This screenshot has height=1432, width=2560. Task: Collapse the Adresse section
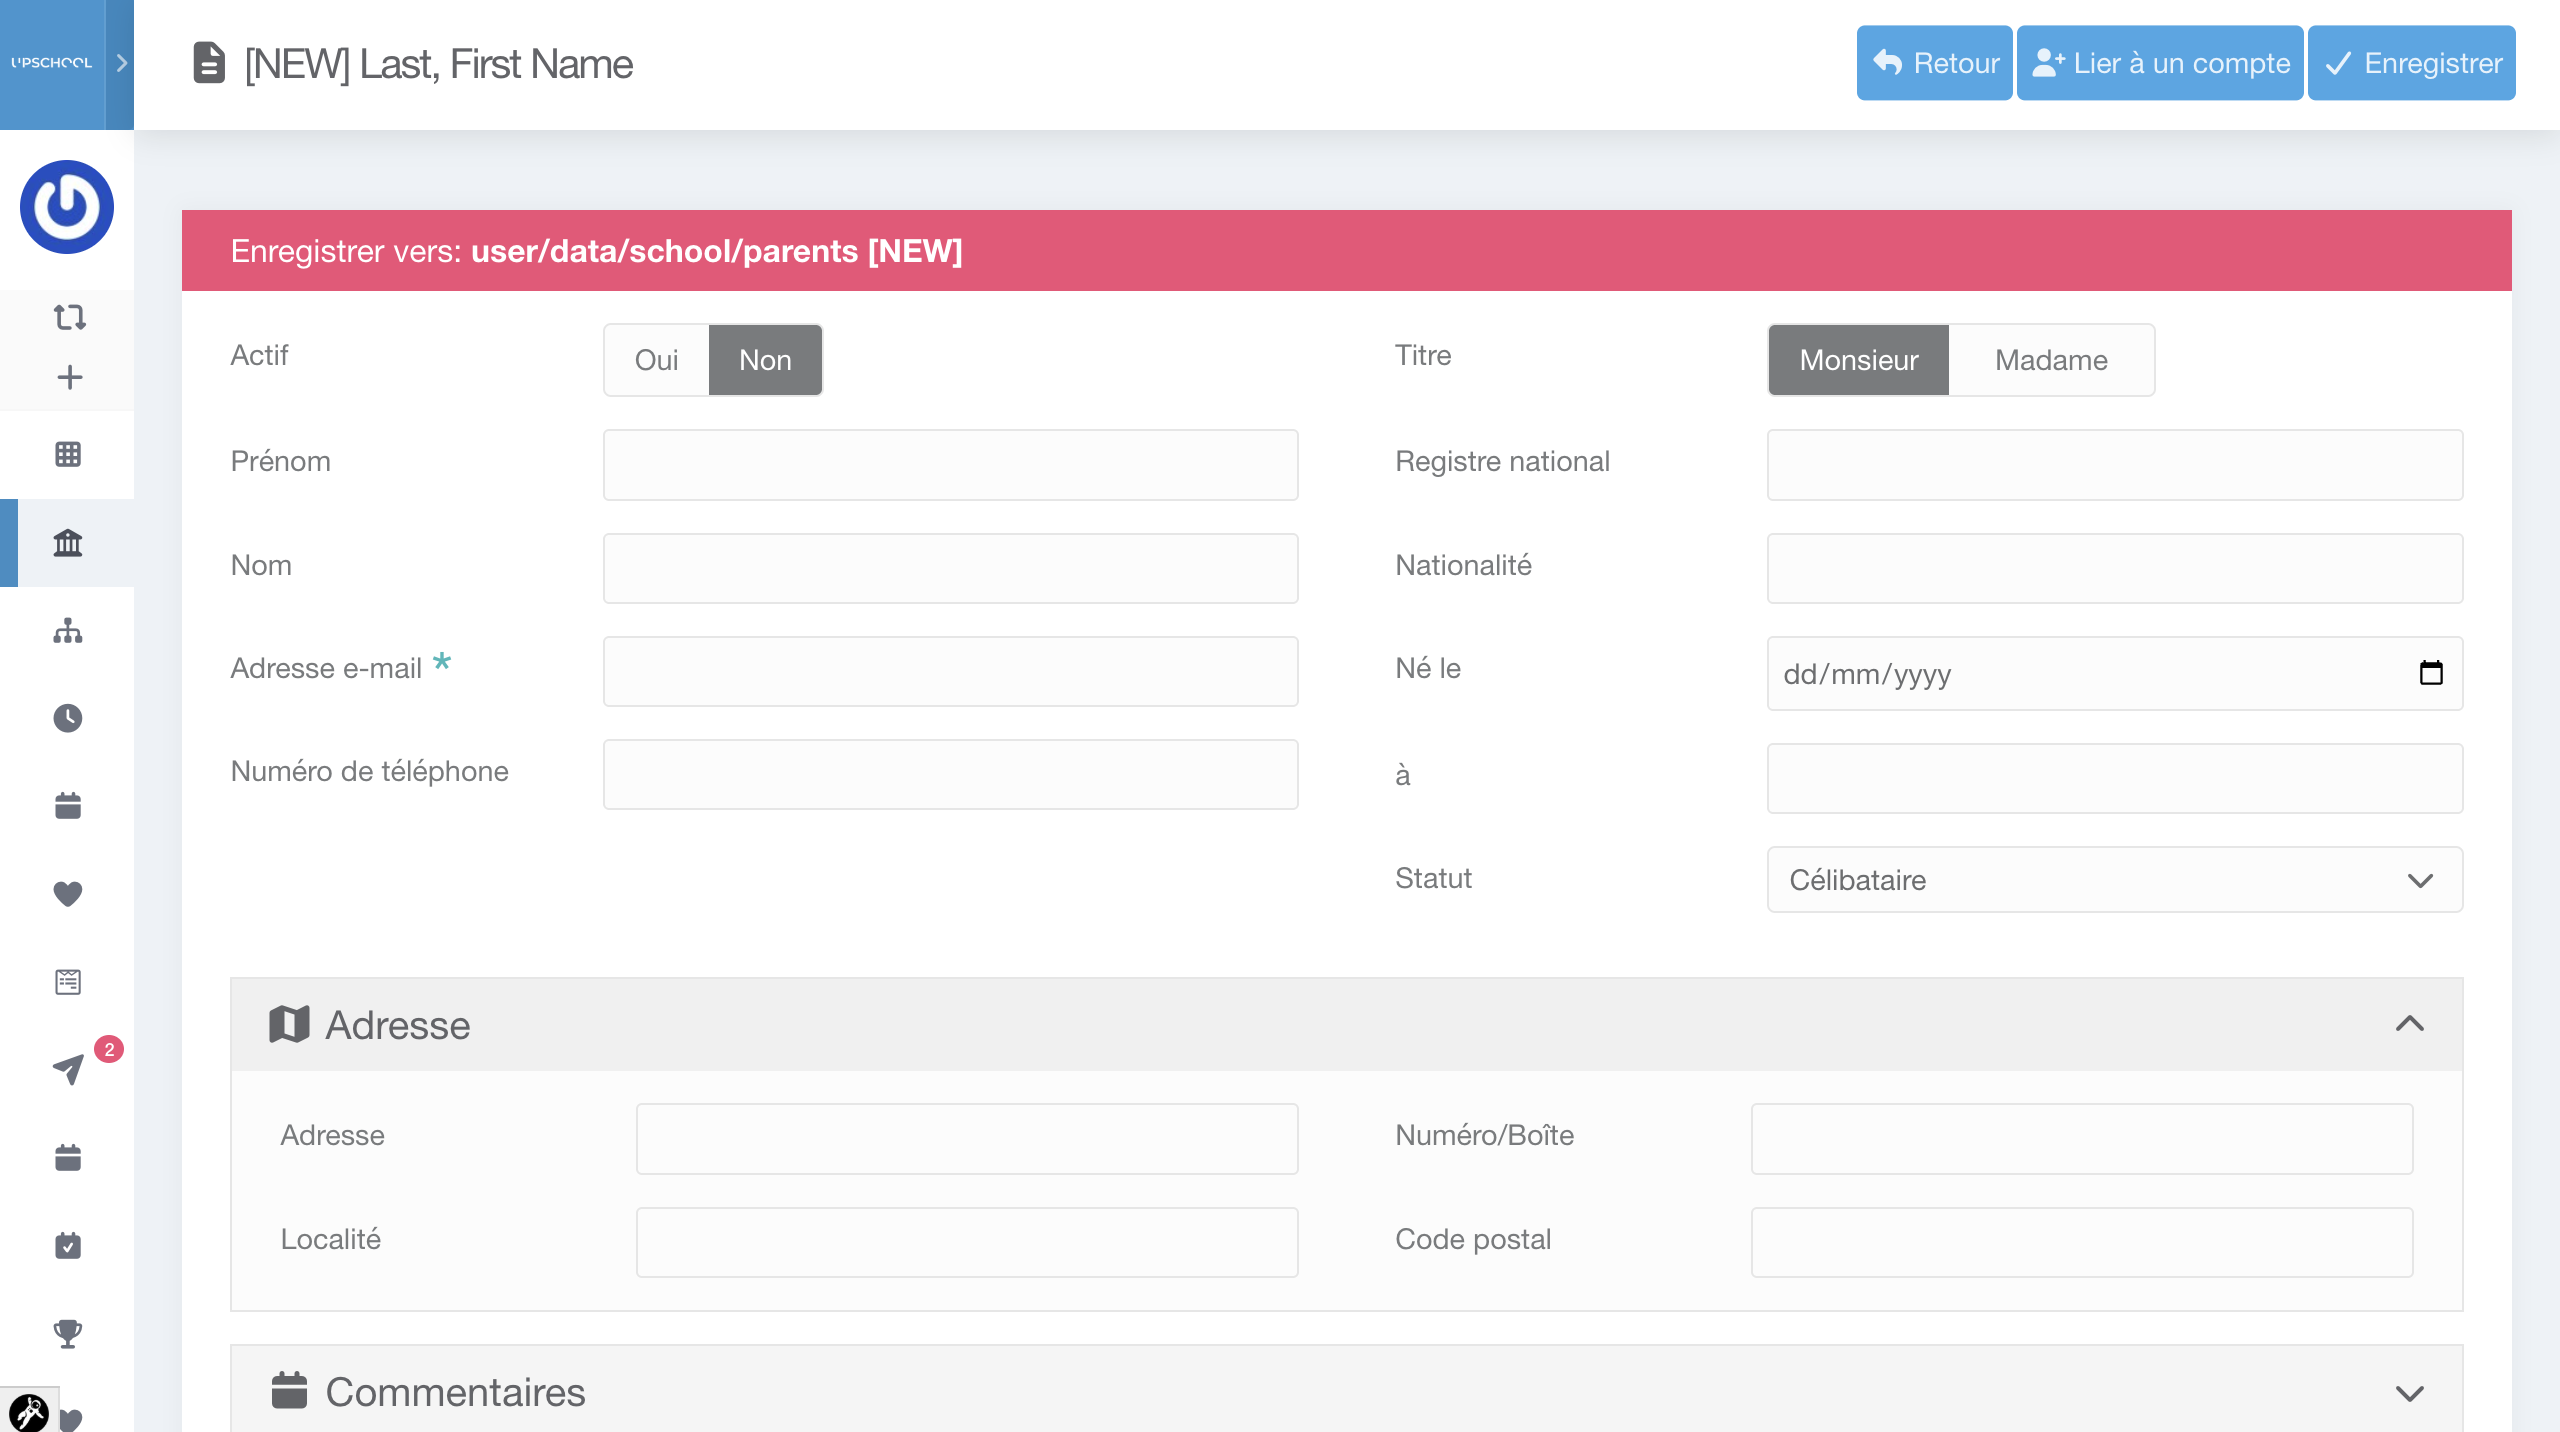2410,1024
